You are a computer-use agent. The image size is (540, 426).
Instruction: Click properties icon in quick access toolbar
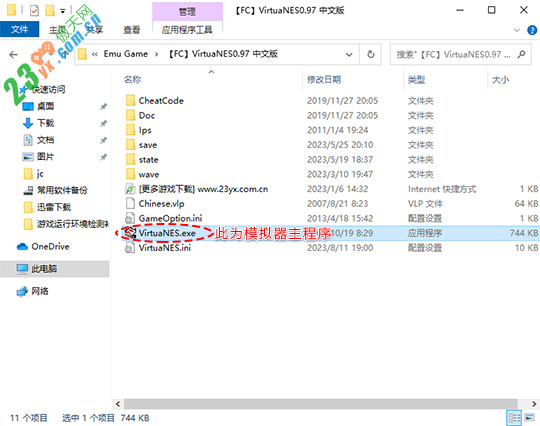(34, 10)
